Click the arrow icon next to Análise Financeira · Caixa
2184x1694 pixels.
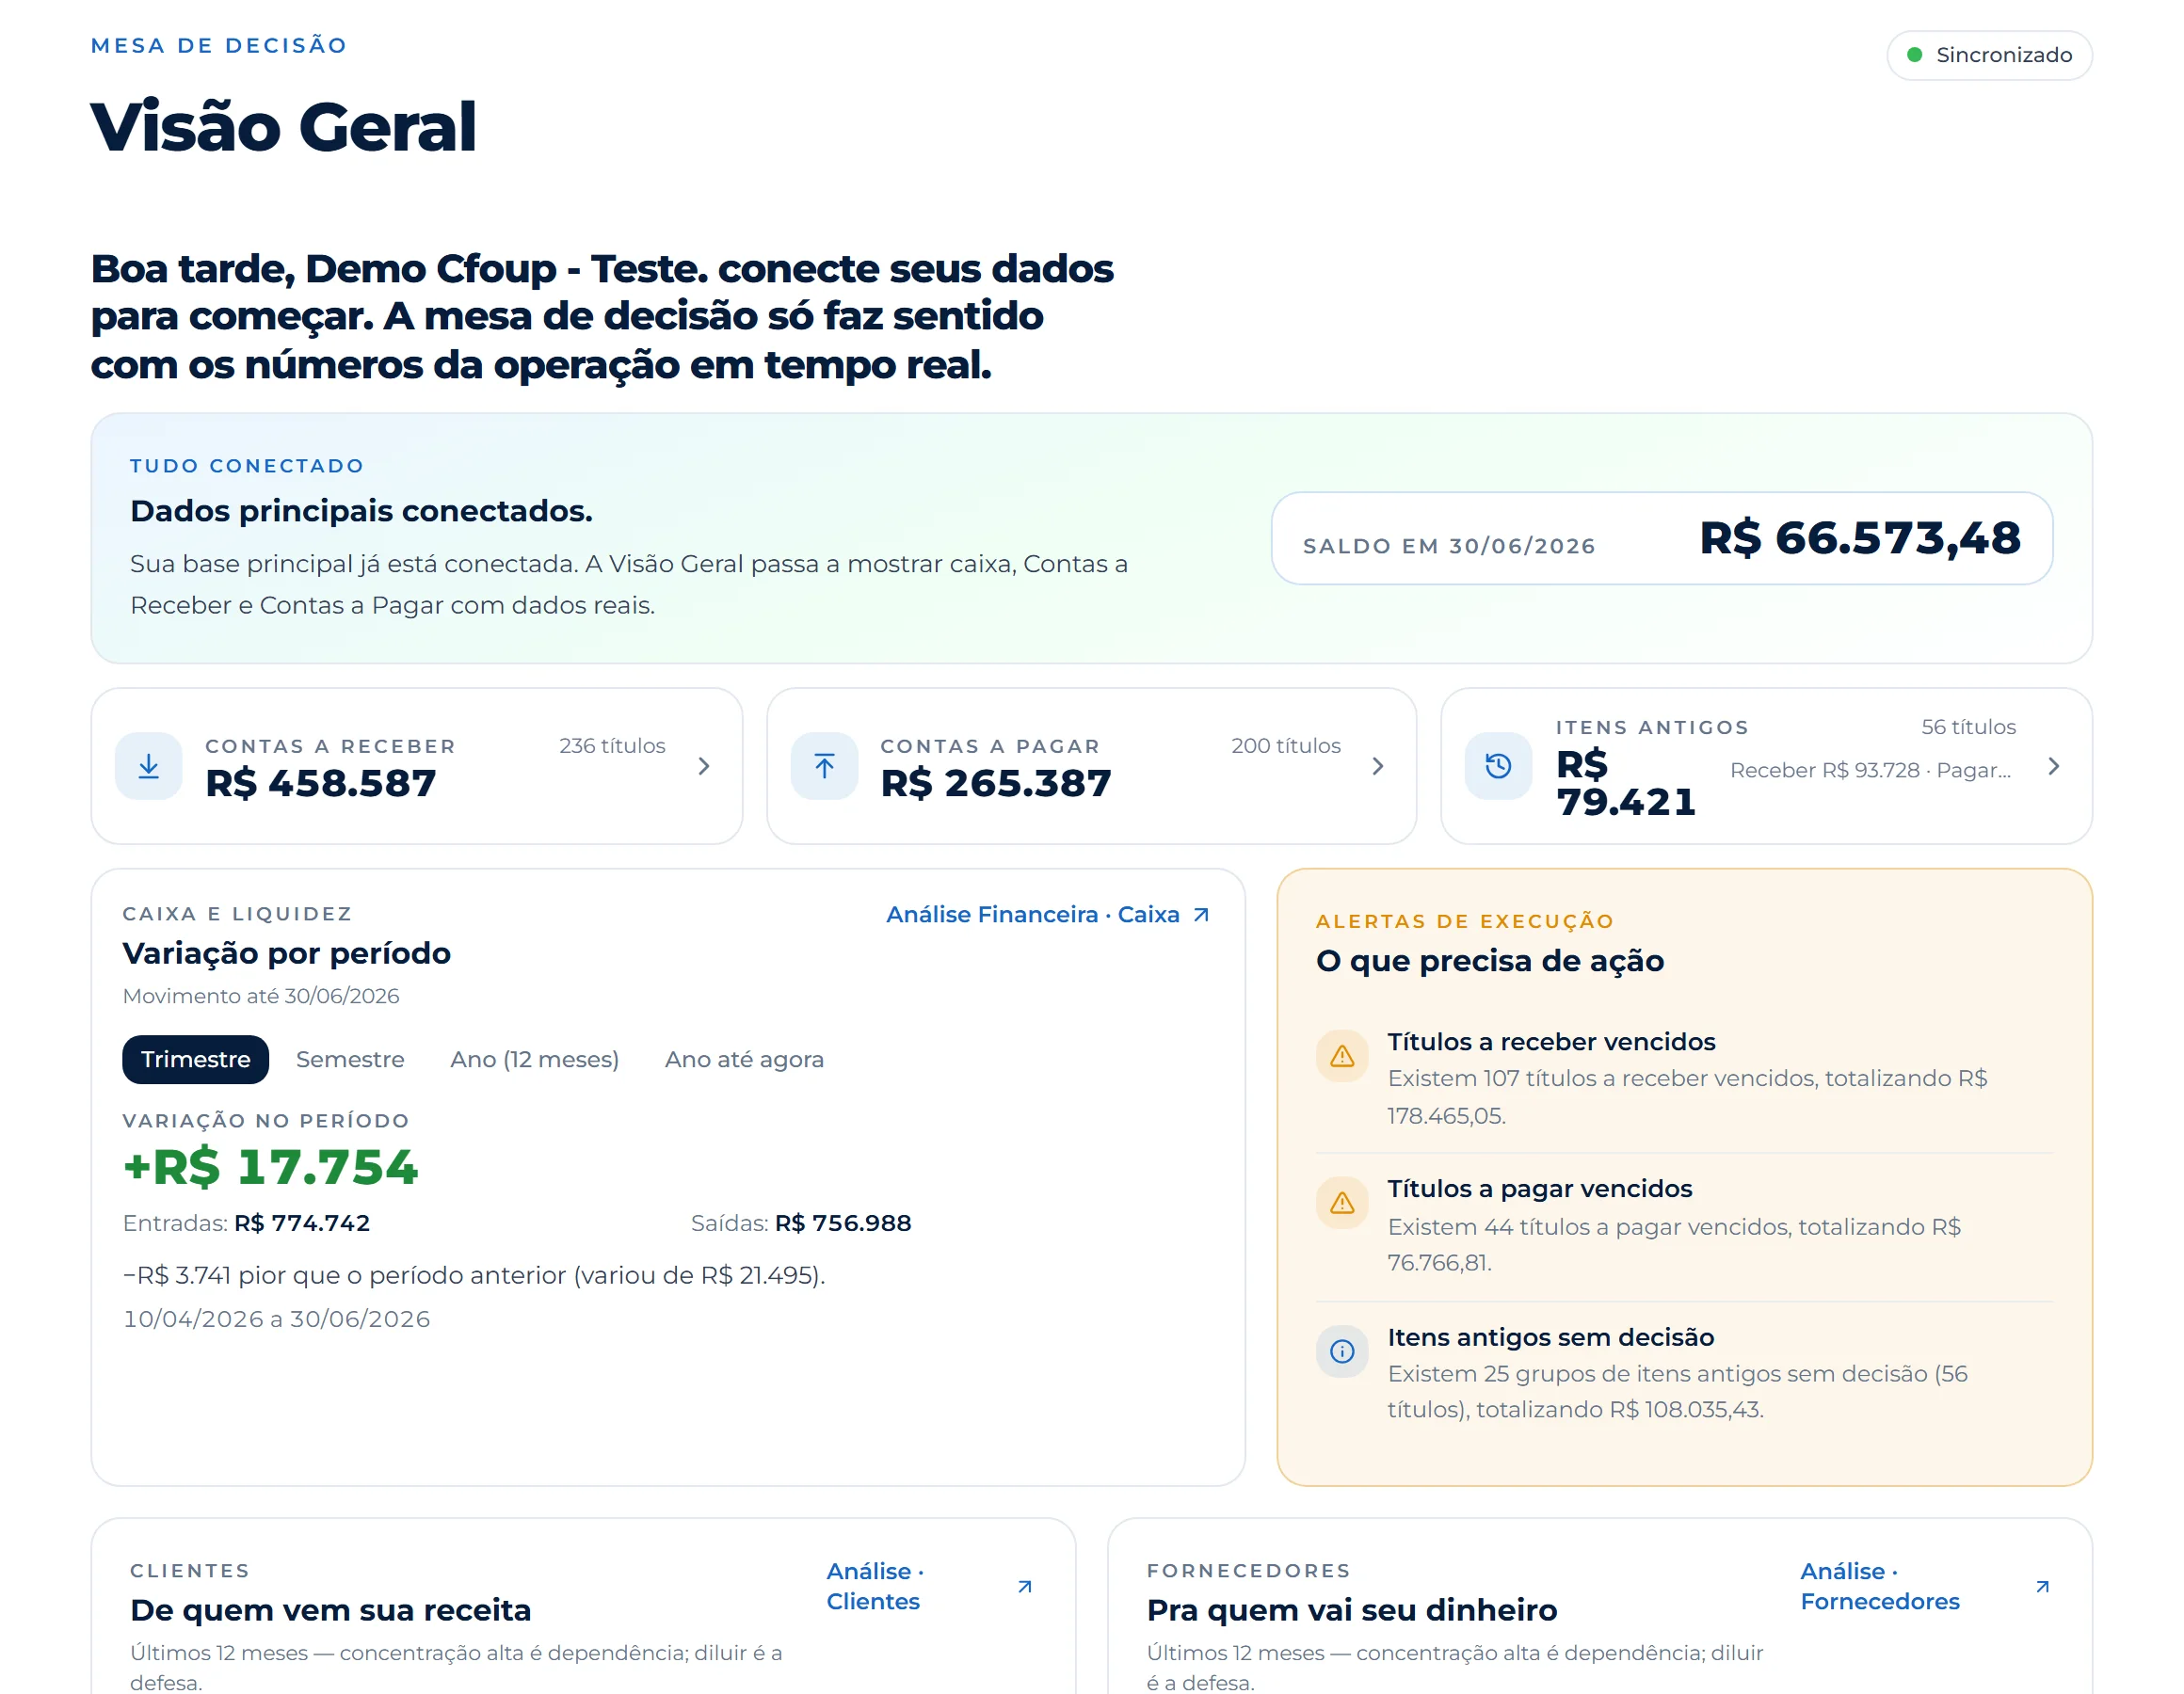click(x=1202, y=915)
